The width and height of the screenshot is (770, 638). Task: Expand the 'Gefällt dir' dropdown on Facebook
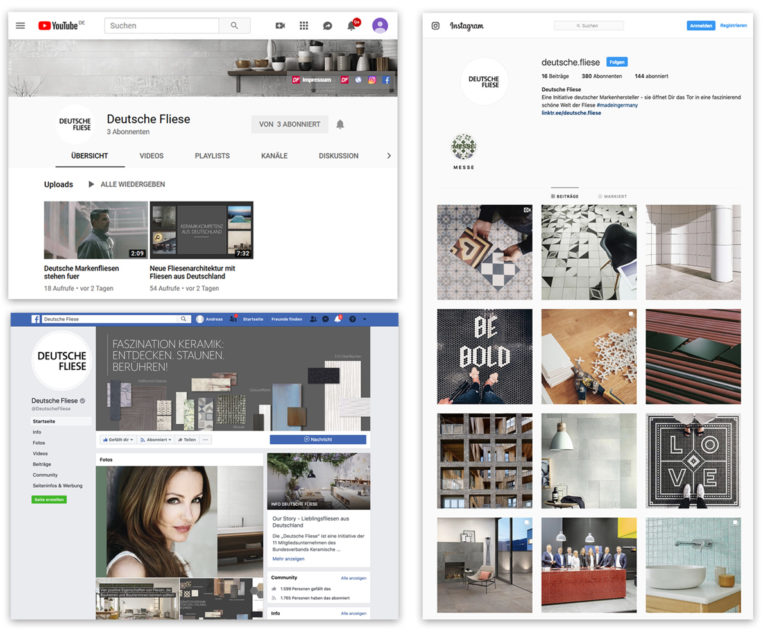tap(118, 440)
